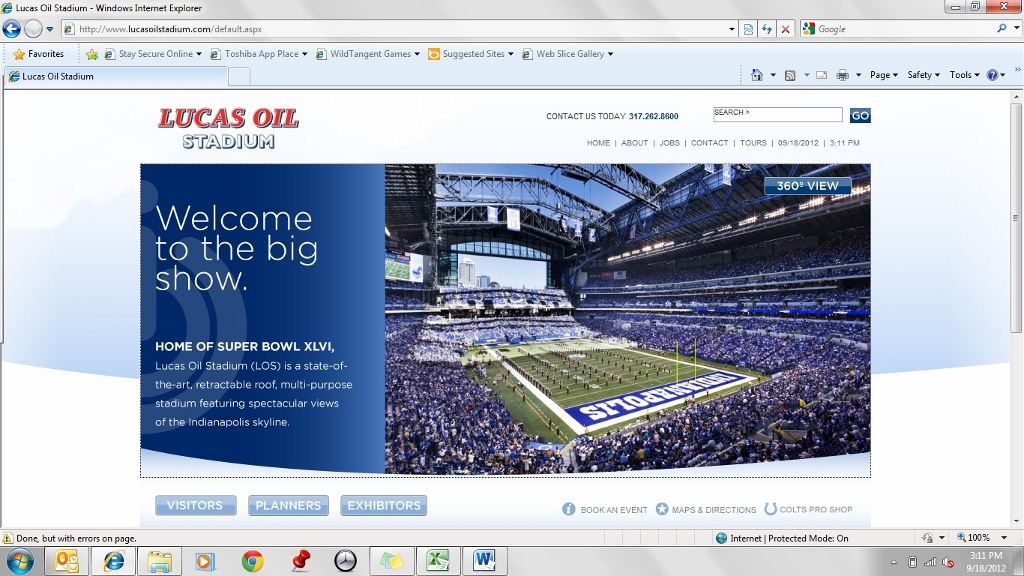This screenshot has width=1024, height=576.
Task: Click the Windows Start orb
Action: tap(19, 560)
